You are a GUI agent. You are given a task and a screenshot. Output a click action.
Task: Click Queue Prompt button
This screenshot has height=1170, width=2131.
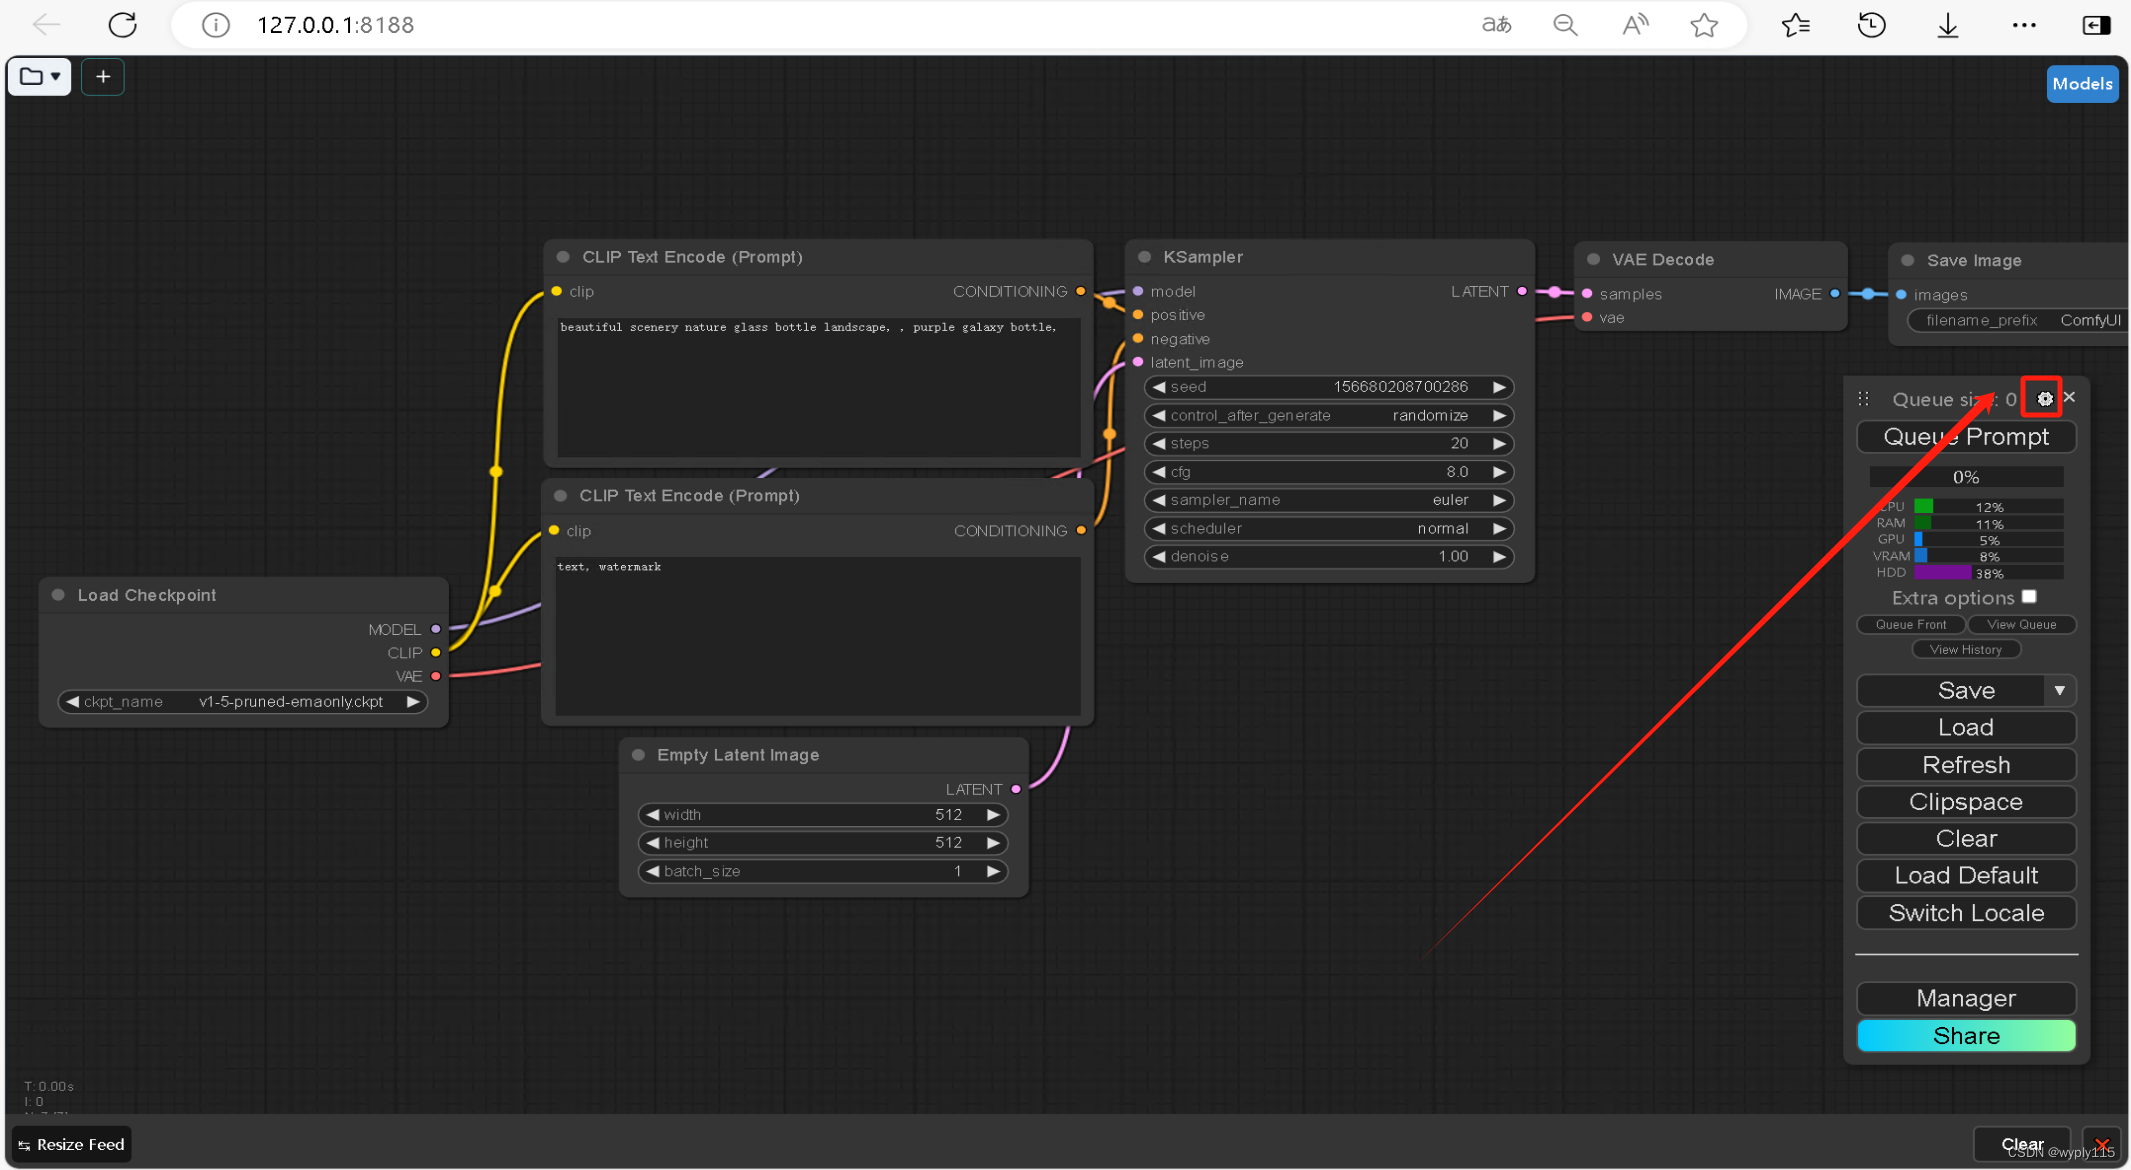pyautogui.click(x=1965, y=437)
